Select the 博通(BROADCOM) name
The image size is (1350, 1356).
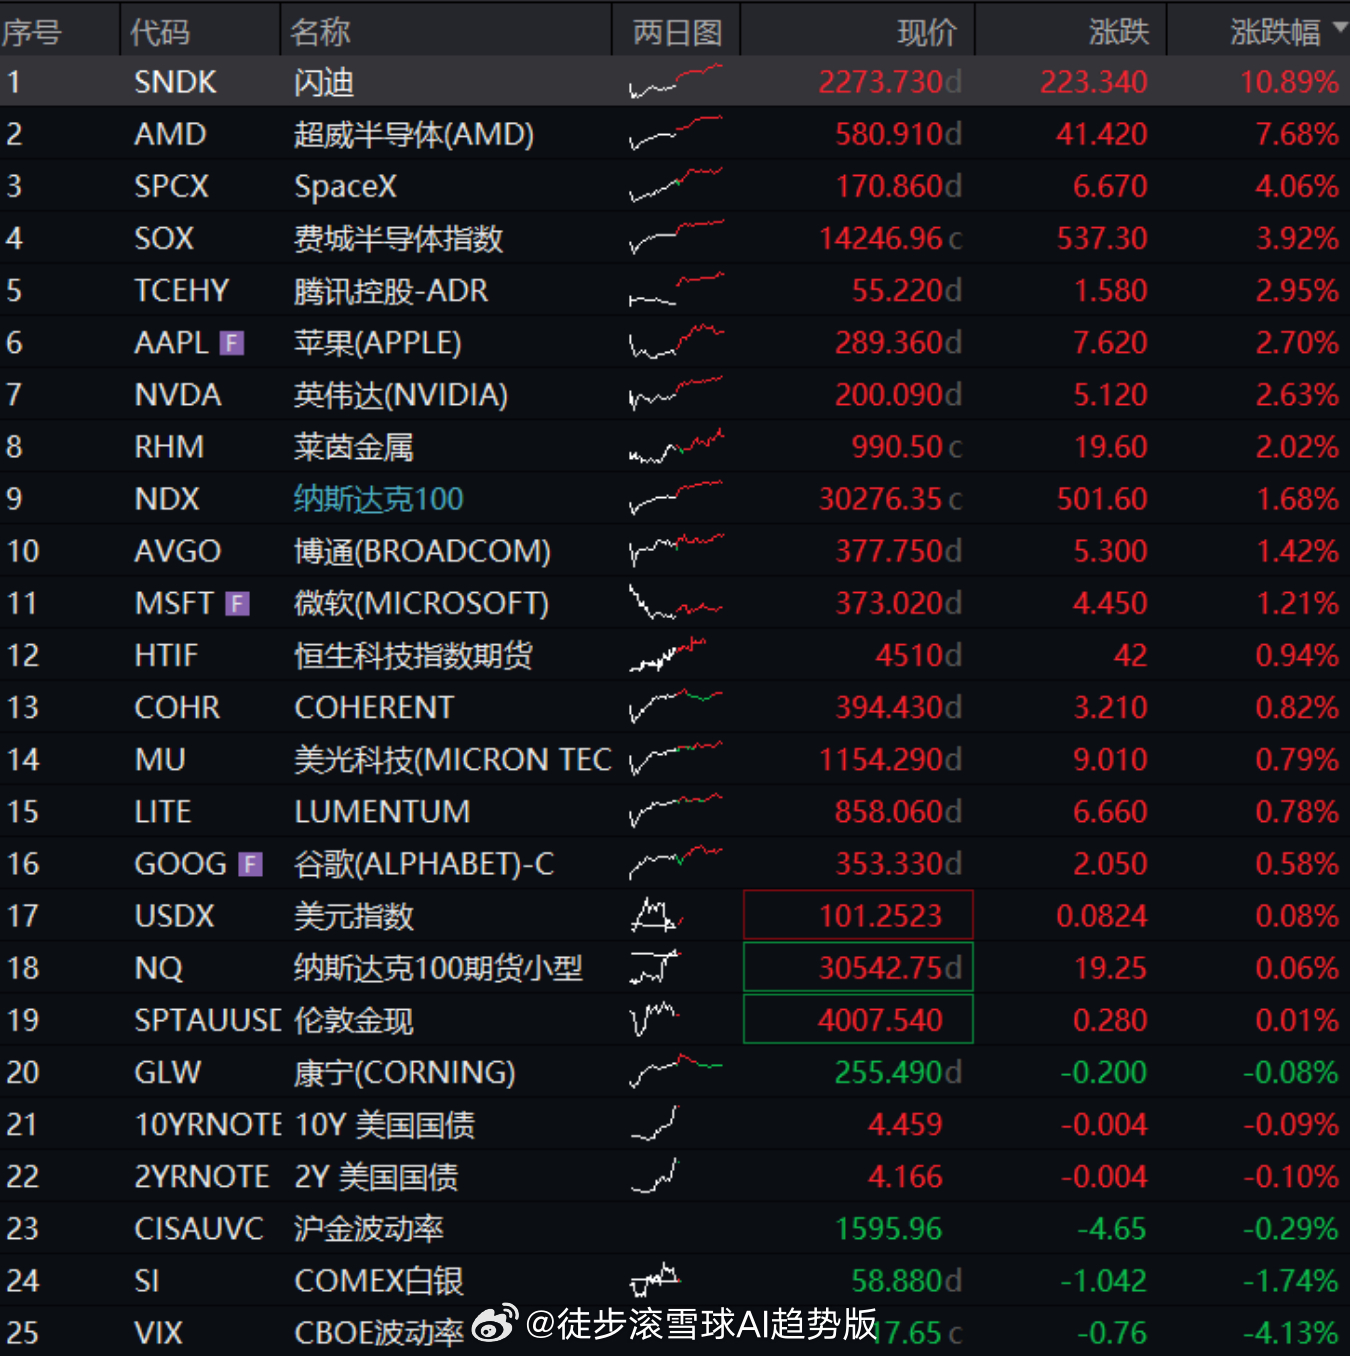[x=422, y=551]
